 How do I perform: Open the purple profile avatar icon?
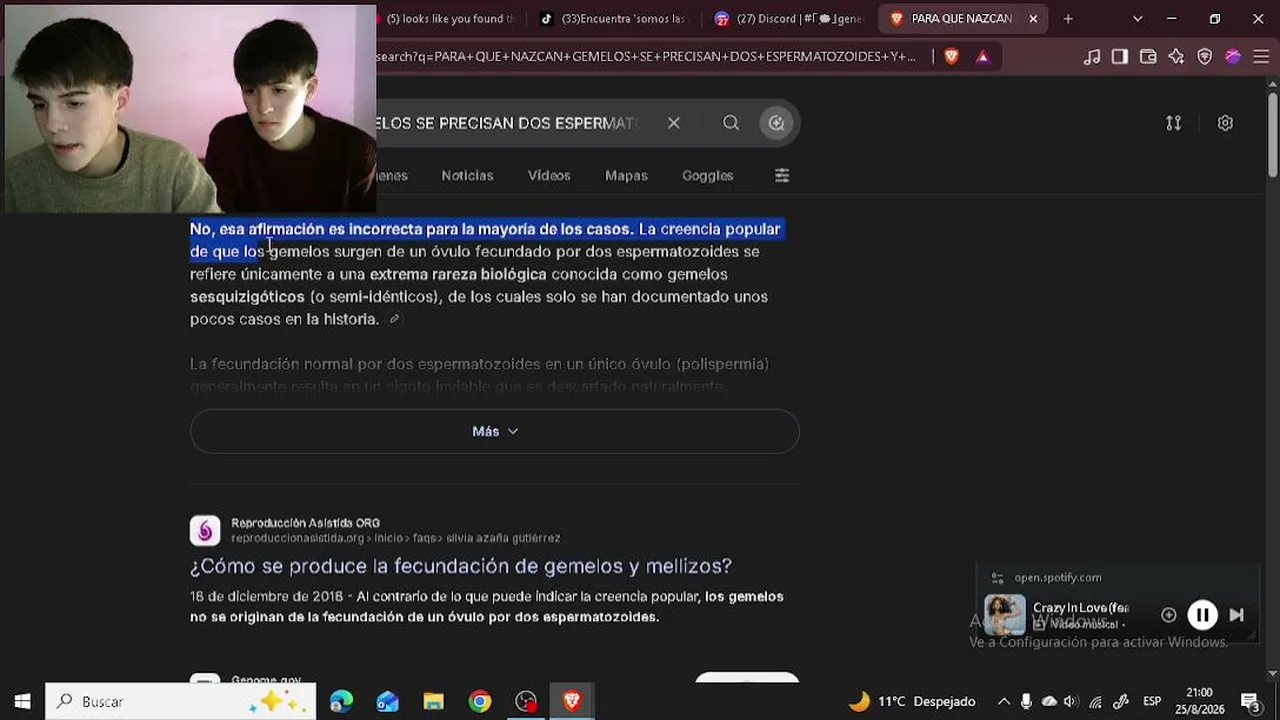[1233, 57]
